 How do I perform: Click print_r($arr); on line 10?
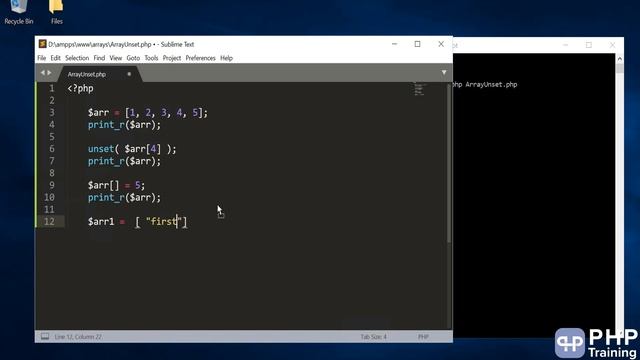(x=124, y=198)
